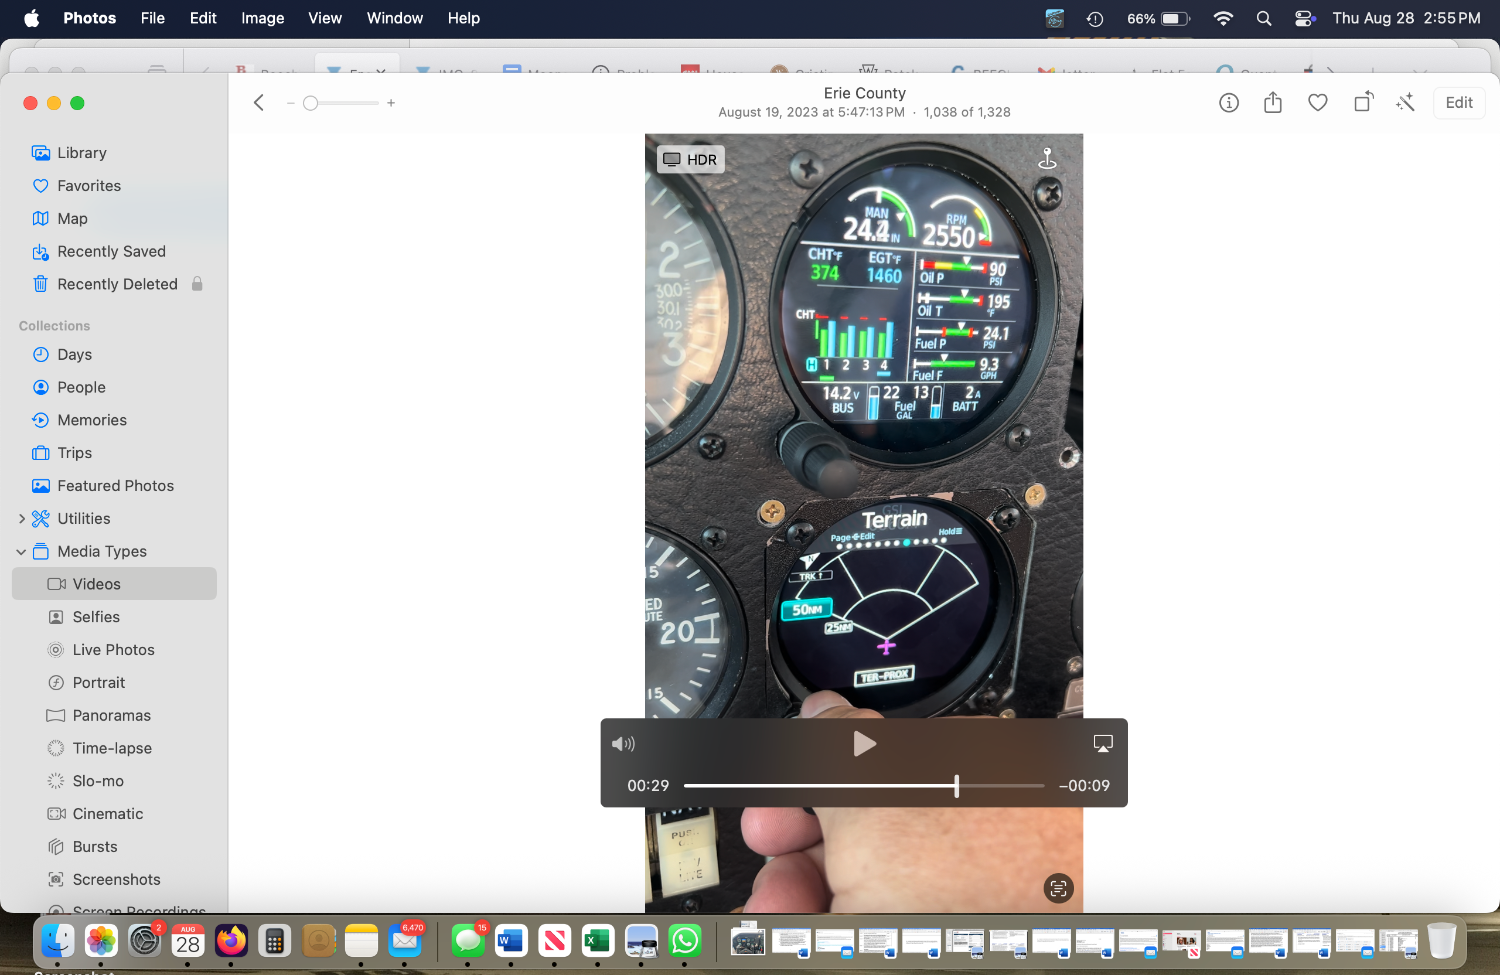Open the Help menu
Screen dimensions: 1500x975
464,18
